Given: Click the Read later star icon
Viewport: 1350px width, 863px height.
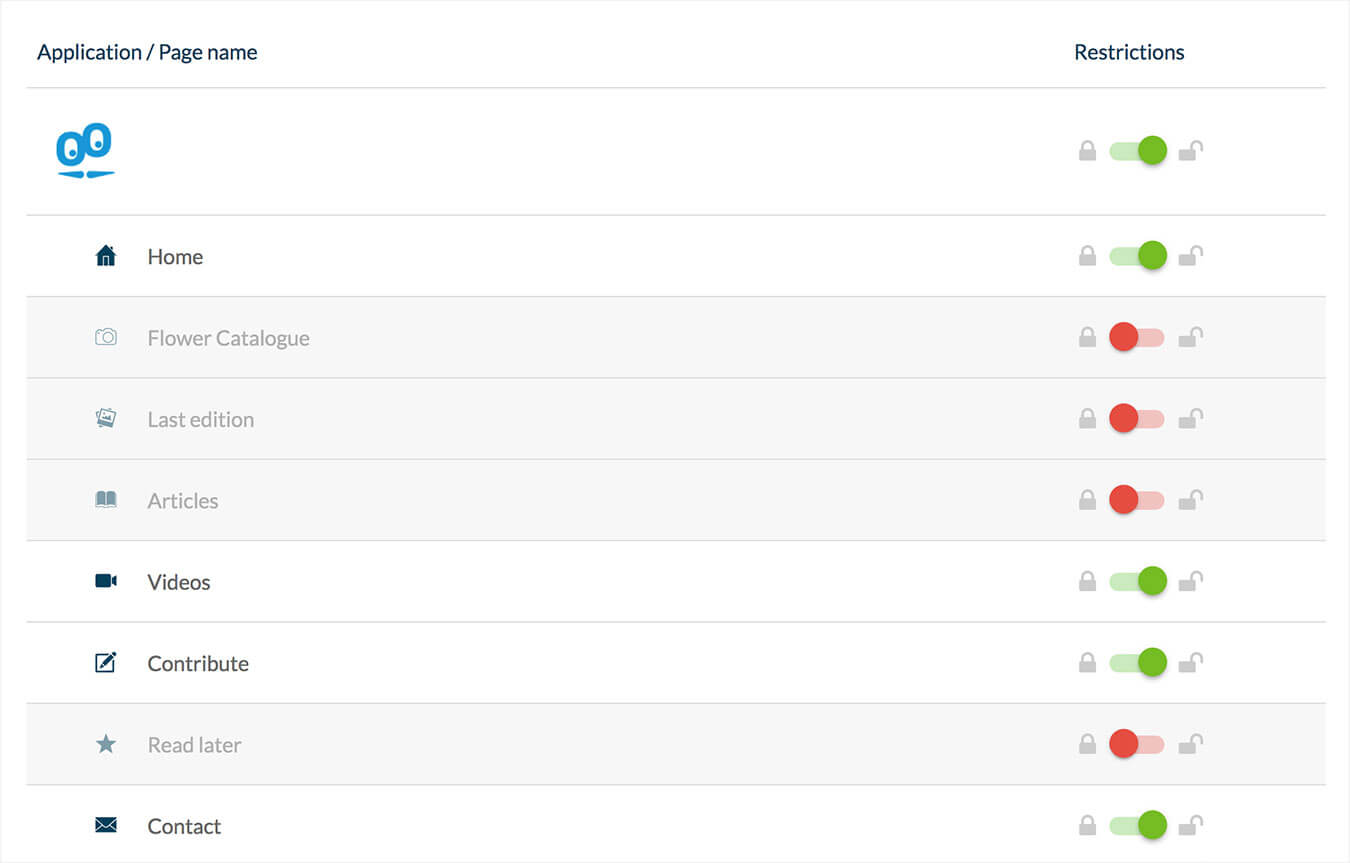Looking at the screenshot, I should (106, 744).
